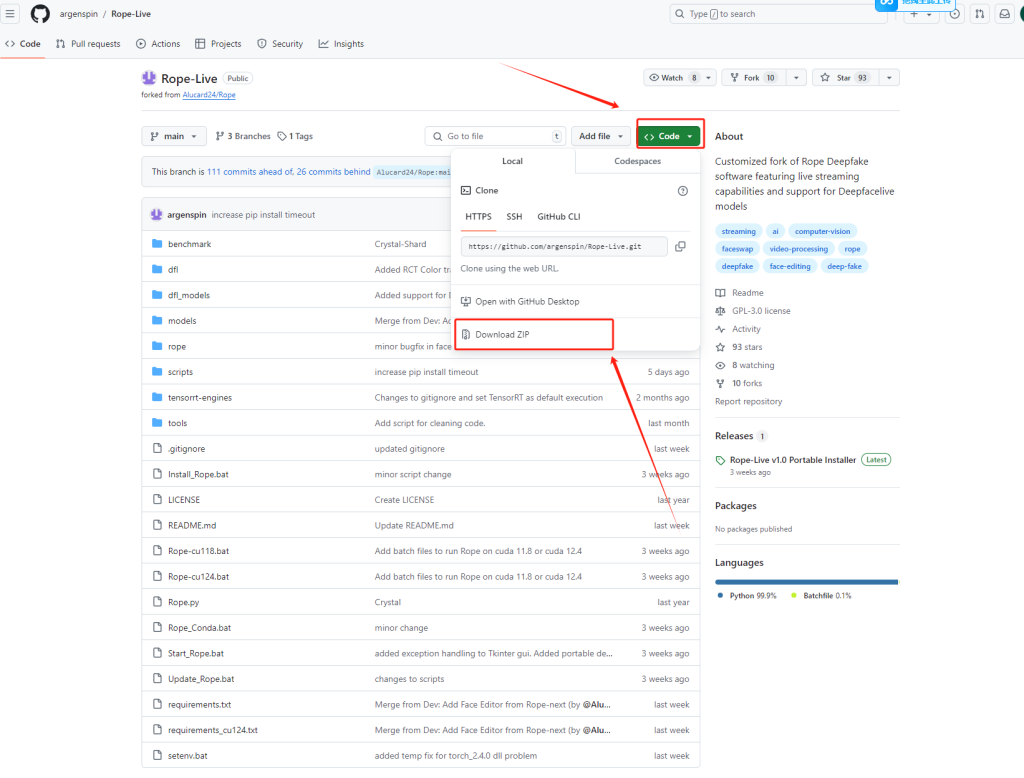Click the video-processing topic tag

click(798, 249)
